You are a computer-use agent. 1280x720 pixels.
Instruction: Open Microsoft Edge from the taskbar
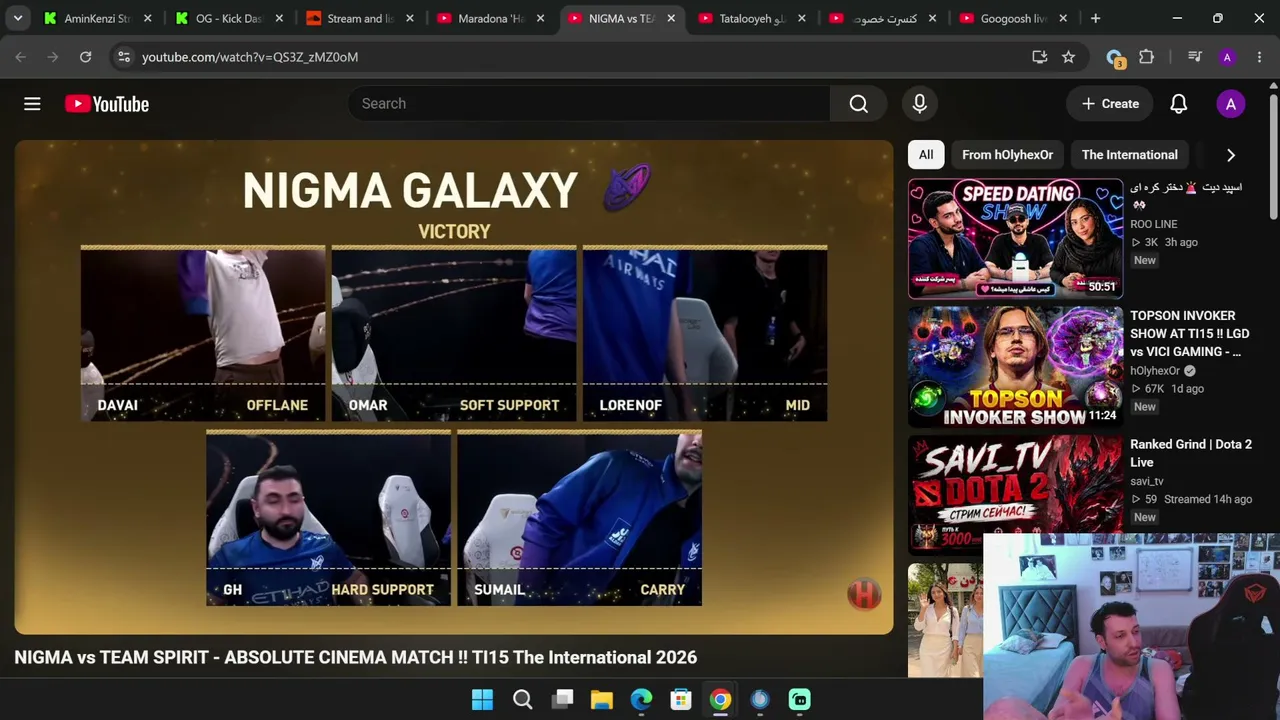641,700
